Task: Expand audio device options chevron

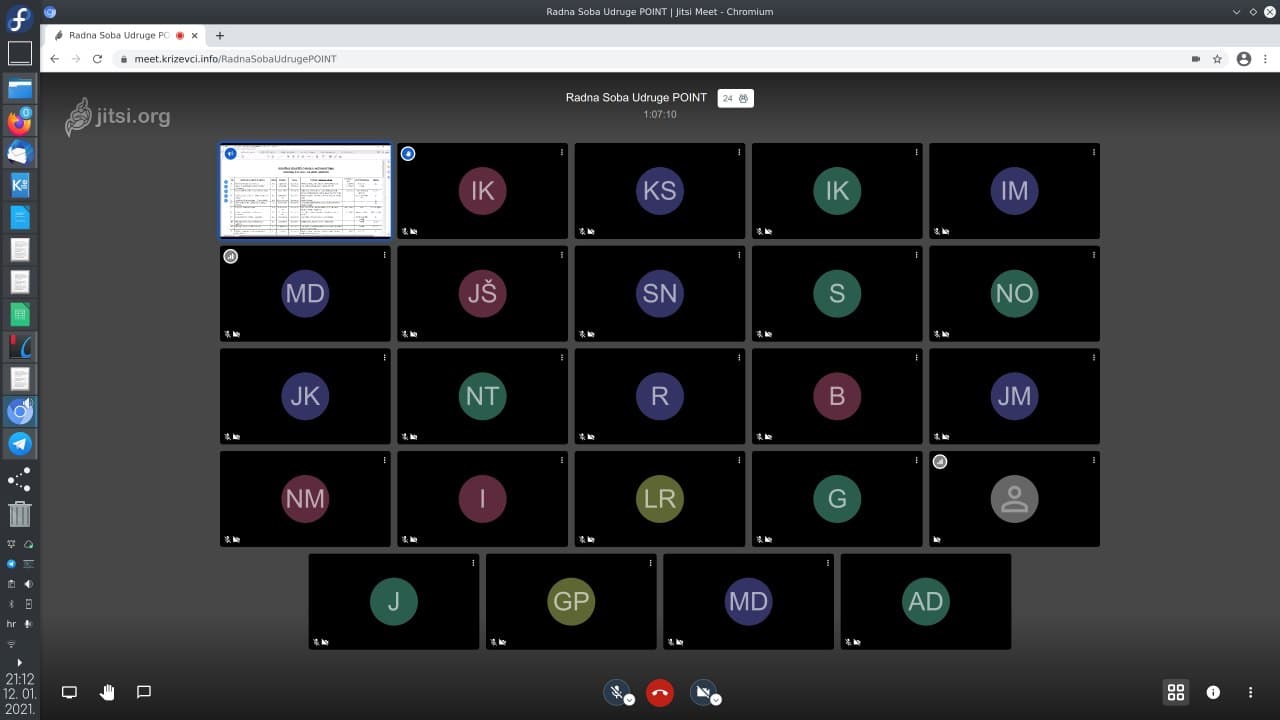Action: (x=629, y=700)
